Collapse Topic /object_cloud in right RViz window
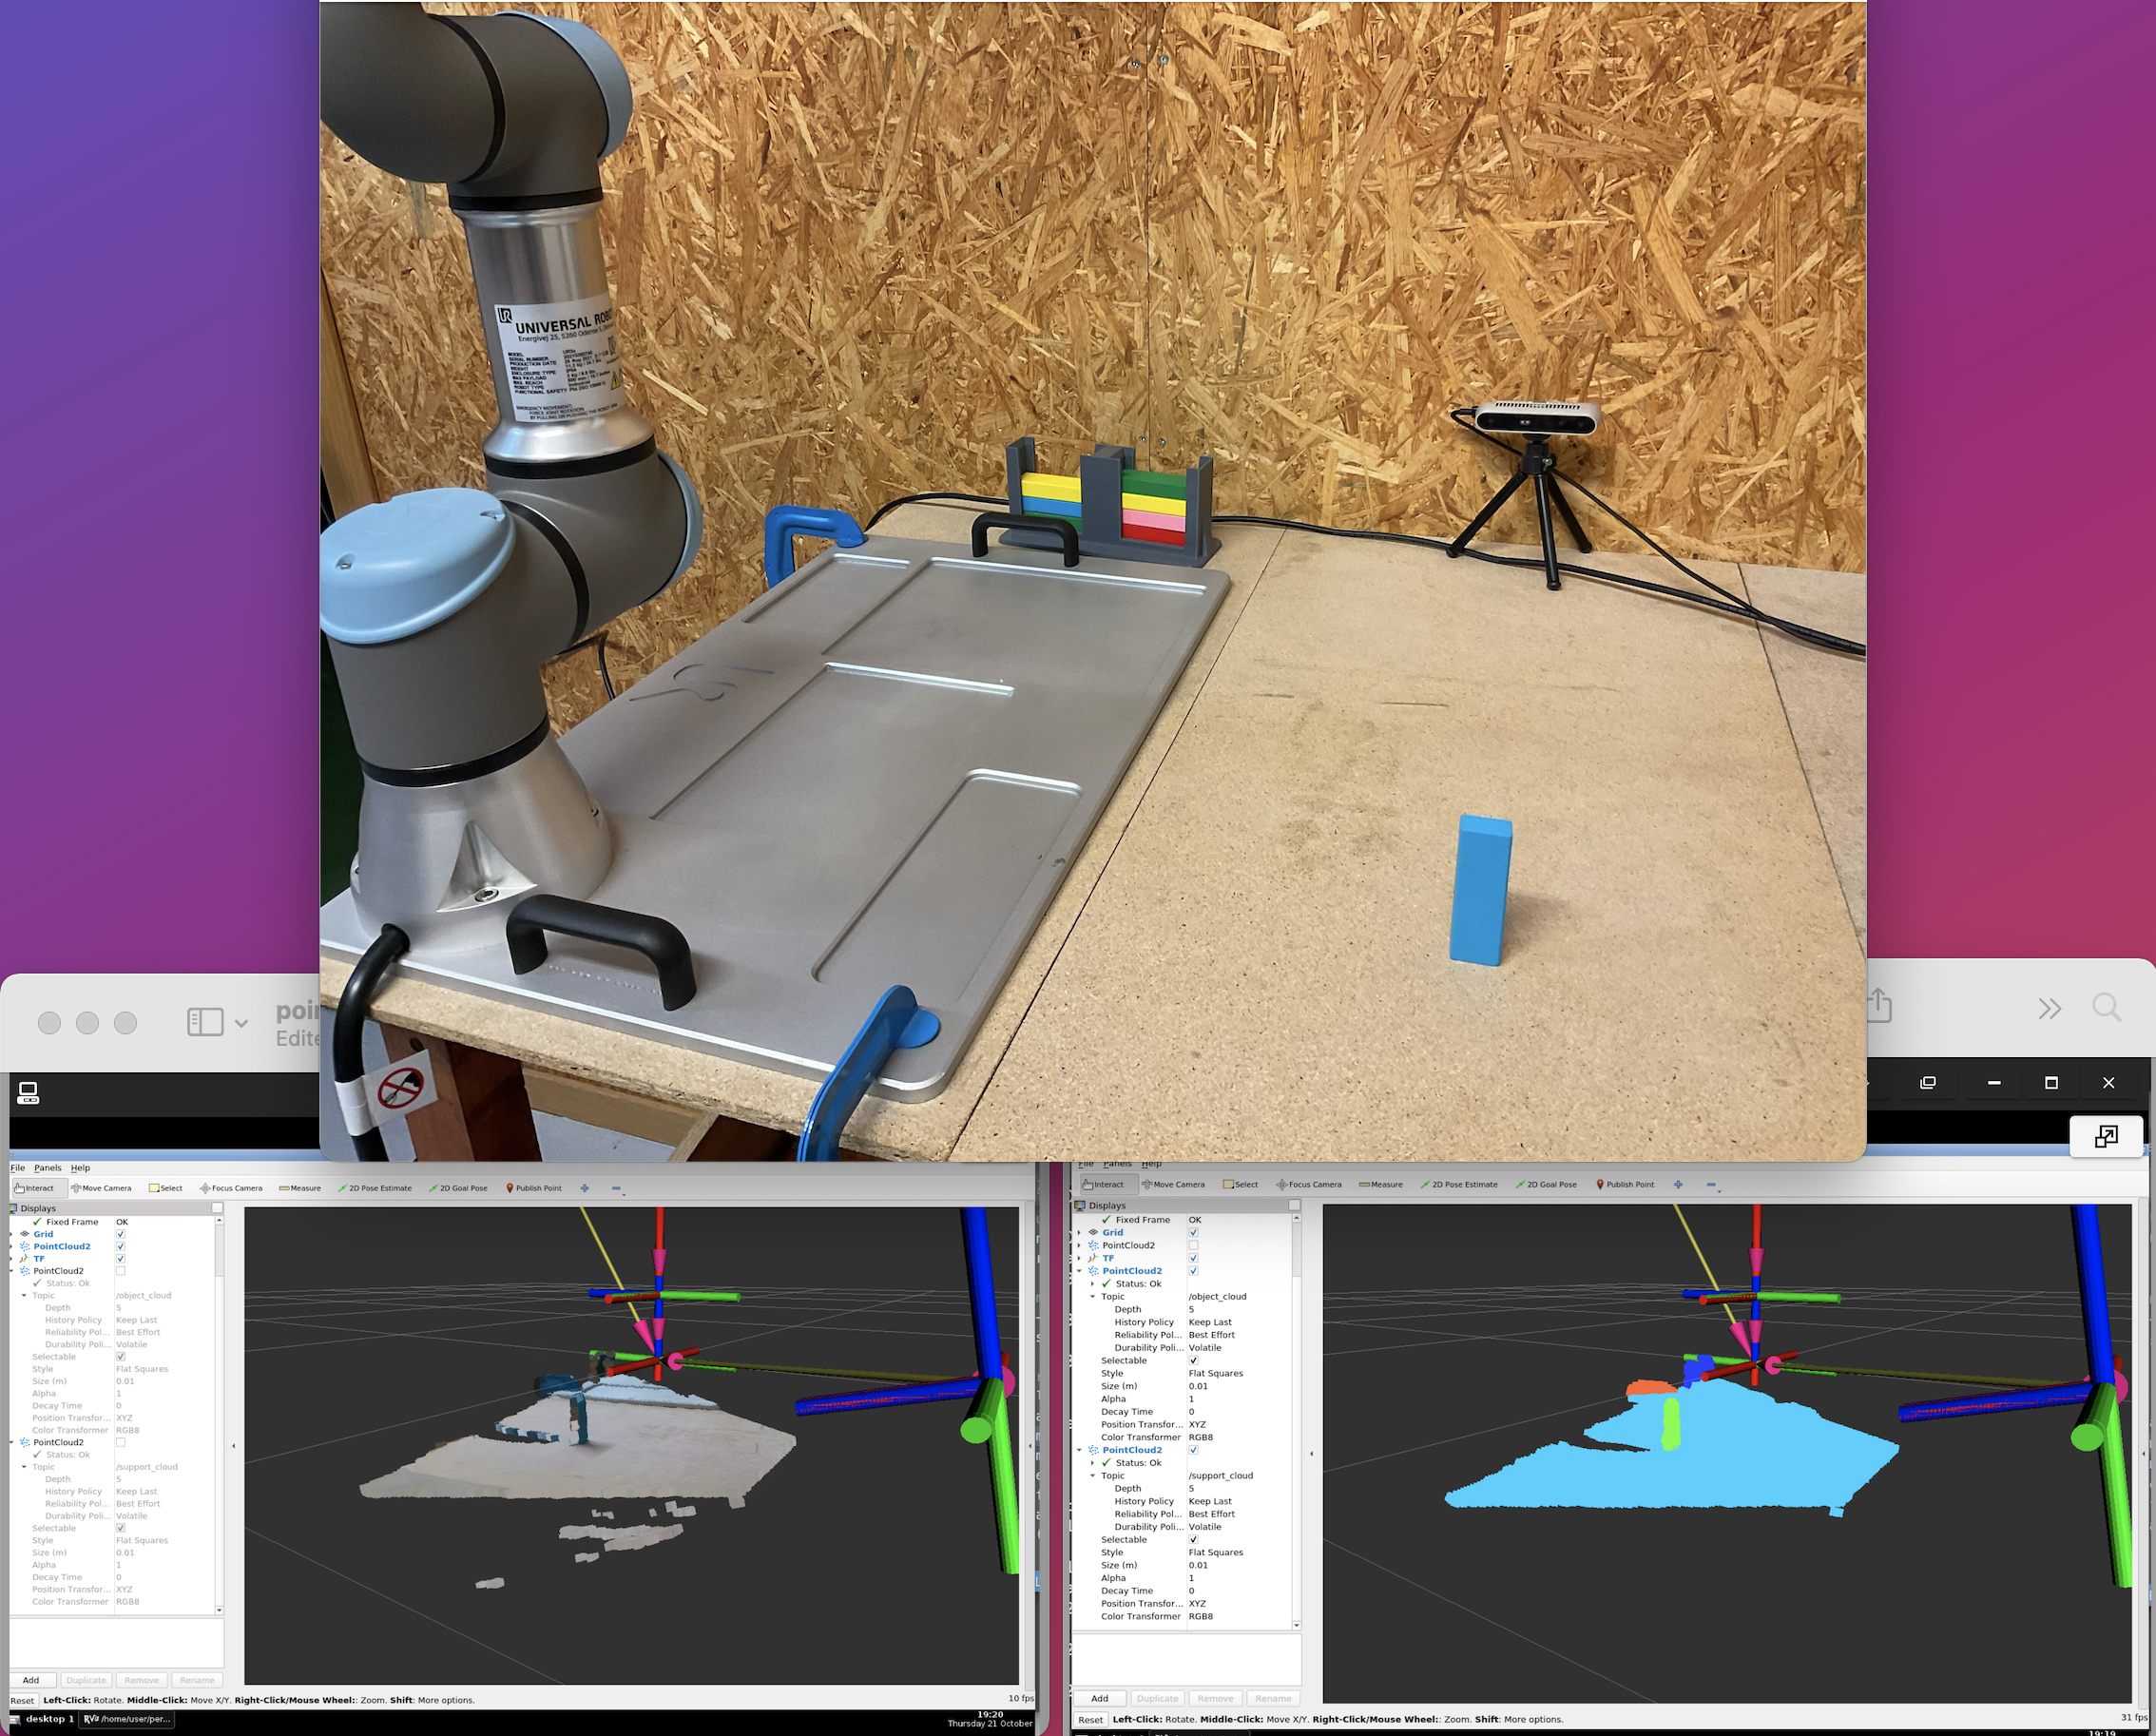The image size is (2156, 1736). [x=1092, y=1296]
